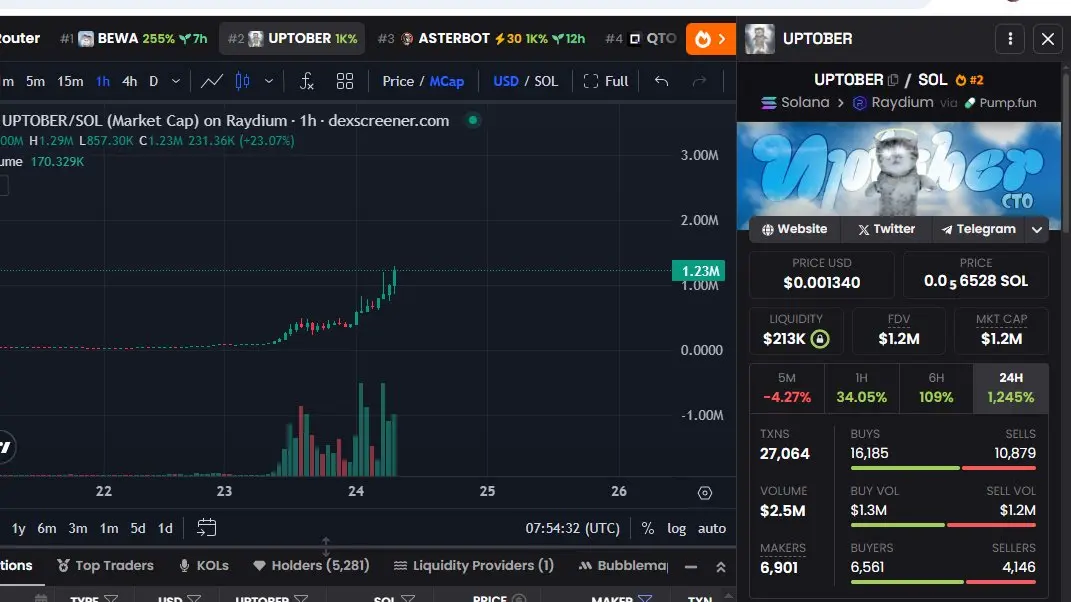Select the candlestick chart type icon
Viewport: 1071px width, 602px height.
click(242, 81)
